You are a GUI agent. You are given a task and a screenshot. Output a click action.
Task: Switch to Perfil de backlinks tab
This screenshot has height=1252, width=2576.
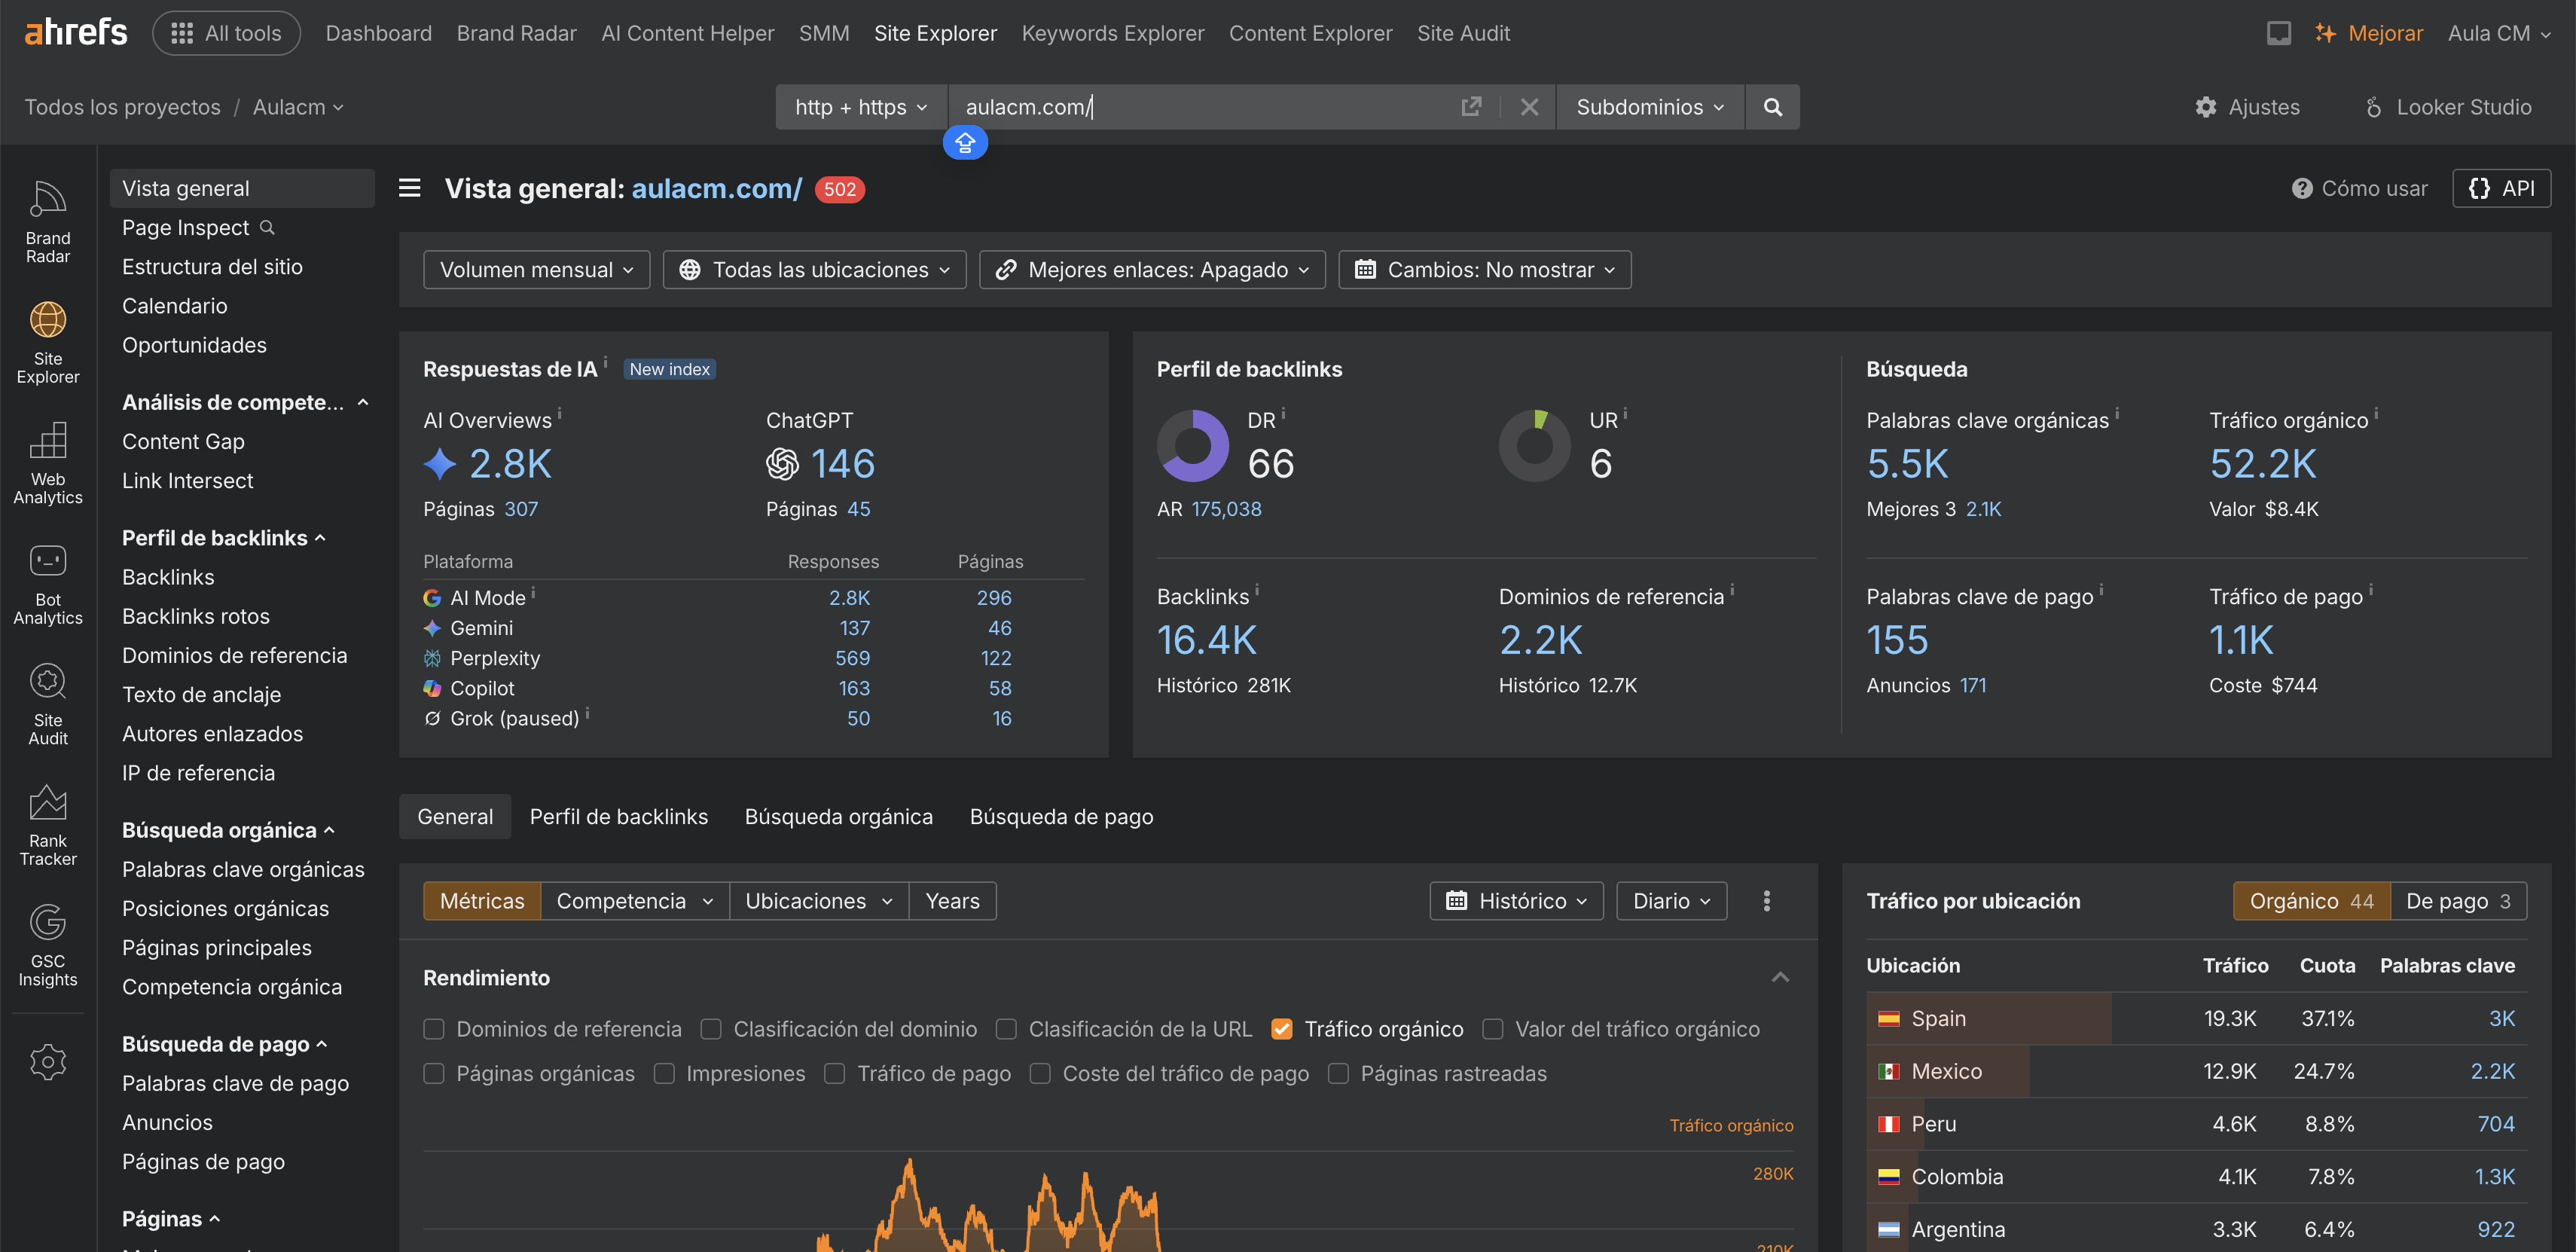click(x=618, y=817)
